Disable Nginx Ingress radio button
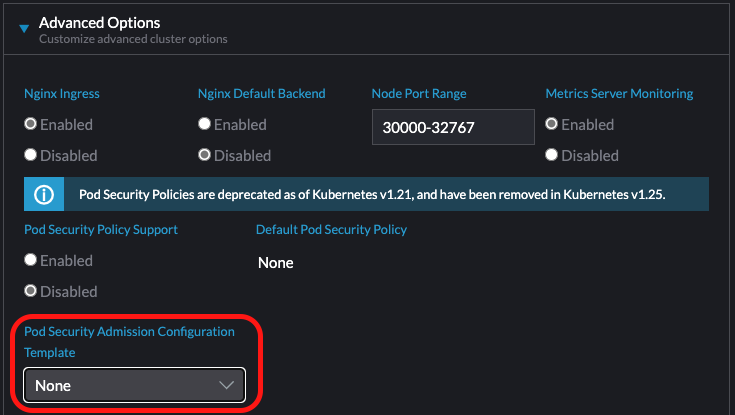This screenshot has height=415, width=735. [x=31, y=155]
